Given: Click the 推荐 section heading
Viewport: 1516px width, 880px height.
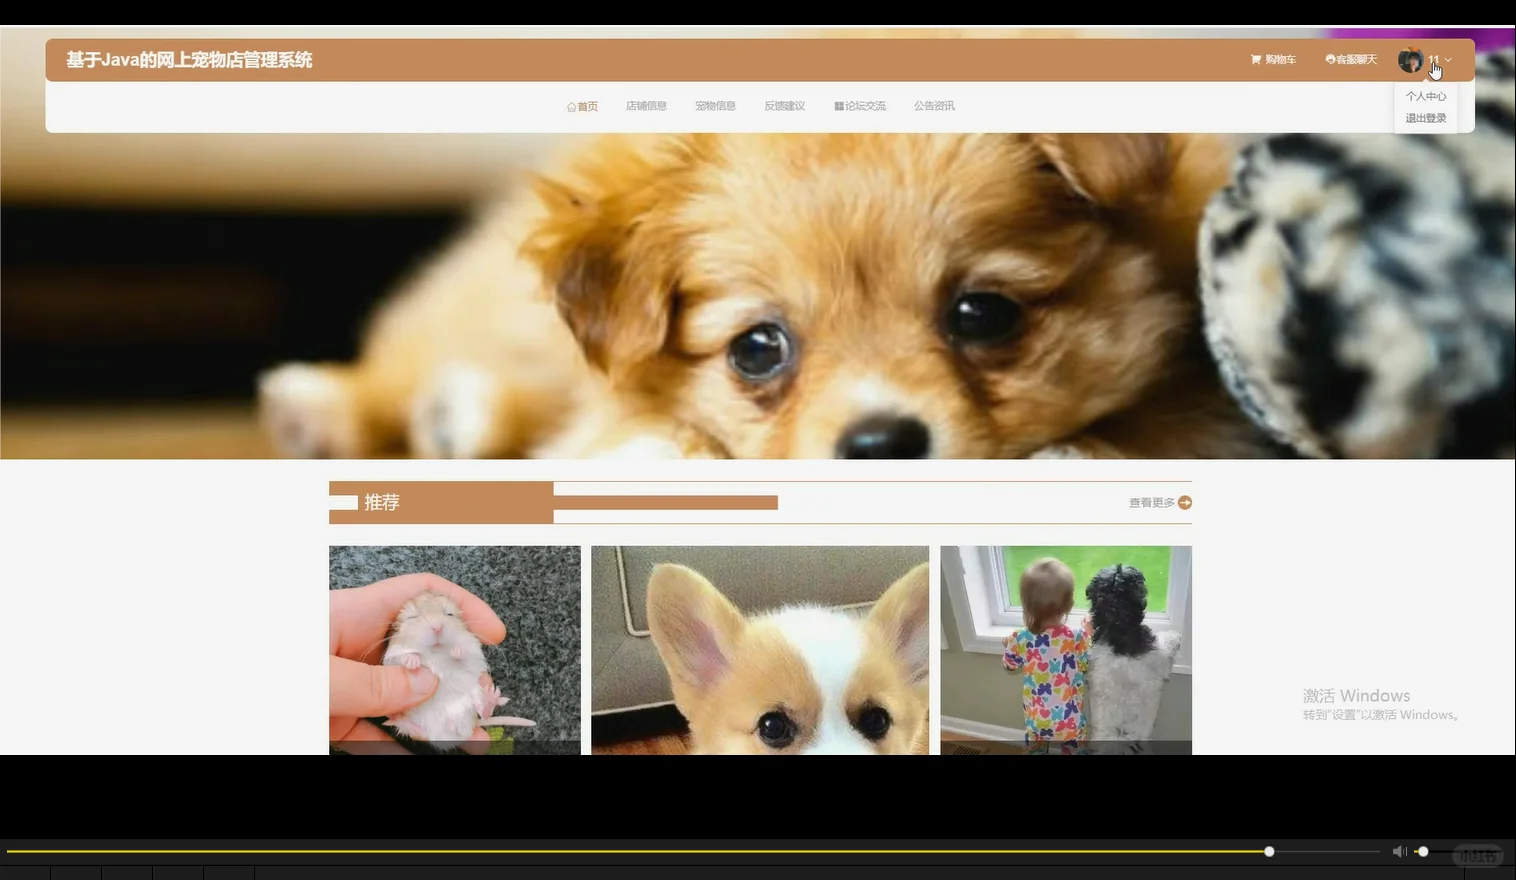Looking at the screenshot, I should [x=381, y=502].
